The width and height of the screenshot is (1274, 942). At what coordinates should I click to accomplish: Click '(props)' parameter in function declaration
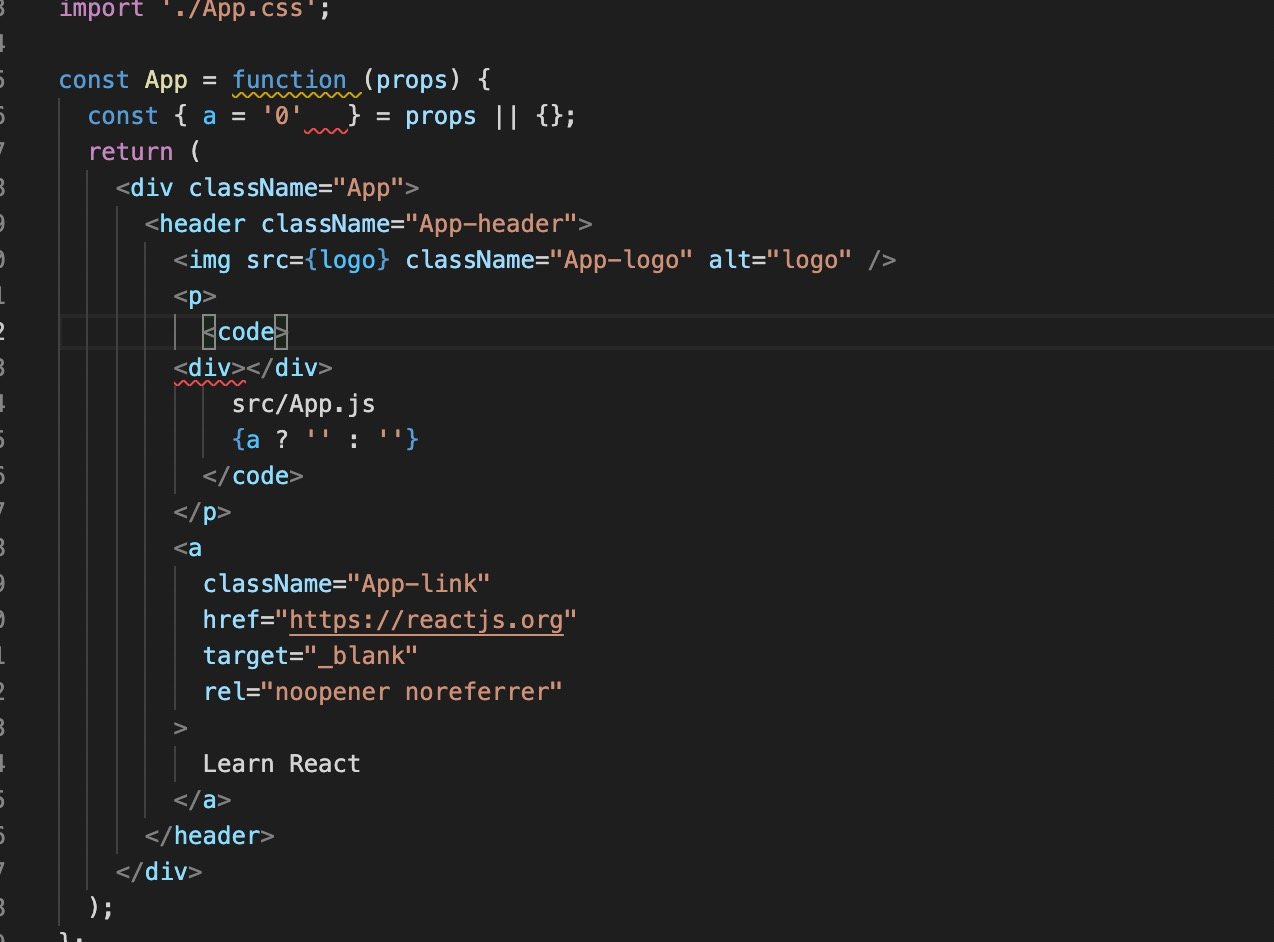(x=412, y=80)
